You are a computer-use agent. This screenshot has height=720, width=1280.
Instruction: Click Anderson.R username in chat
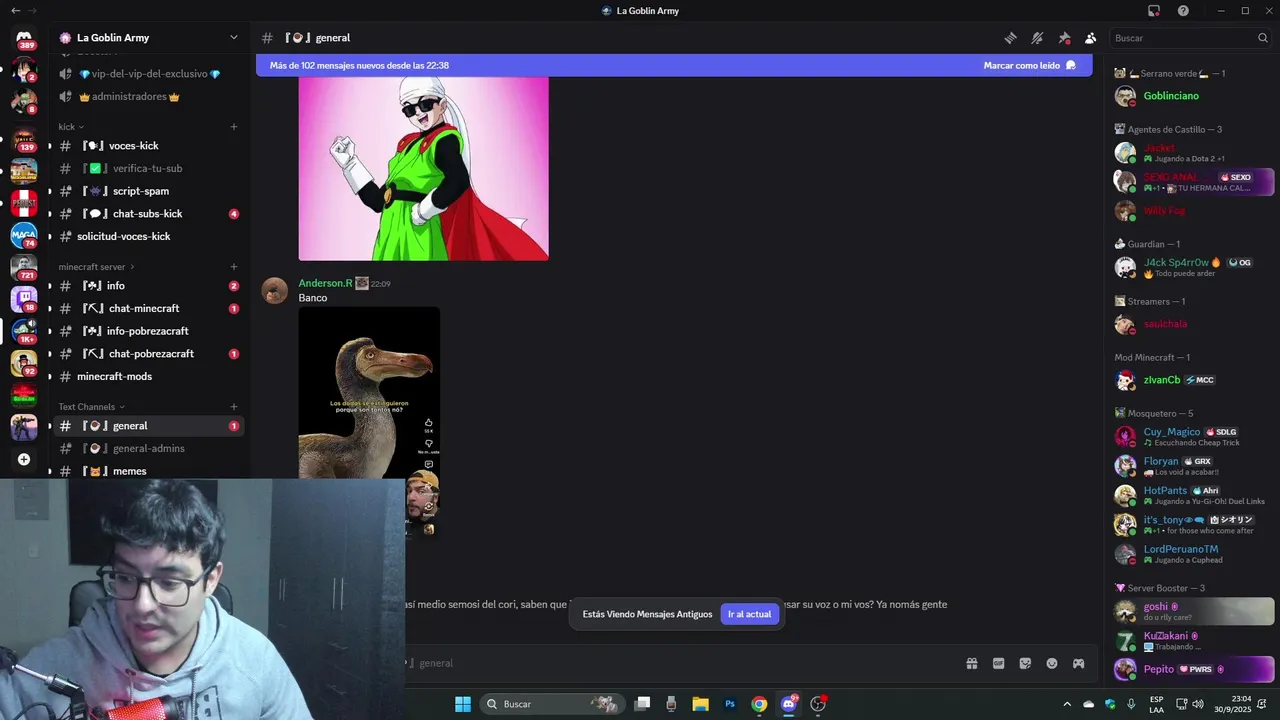click(325, 284)
